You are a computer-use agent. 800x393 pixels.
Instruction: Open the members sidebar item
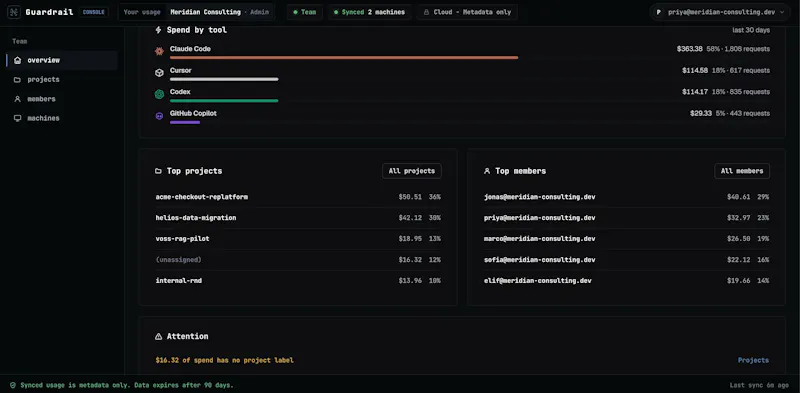(x=62, y=99)
